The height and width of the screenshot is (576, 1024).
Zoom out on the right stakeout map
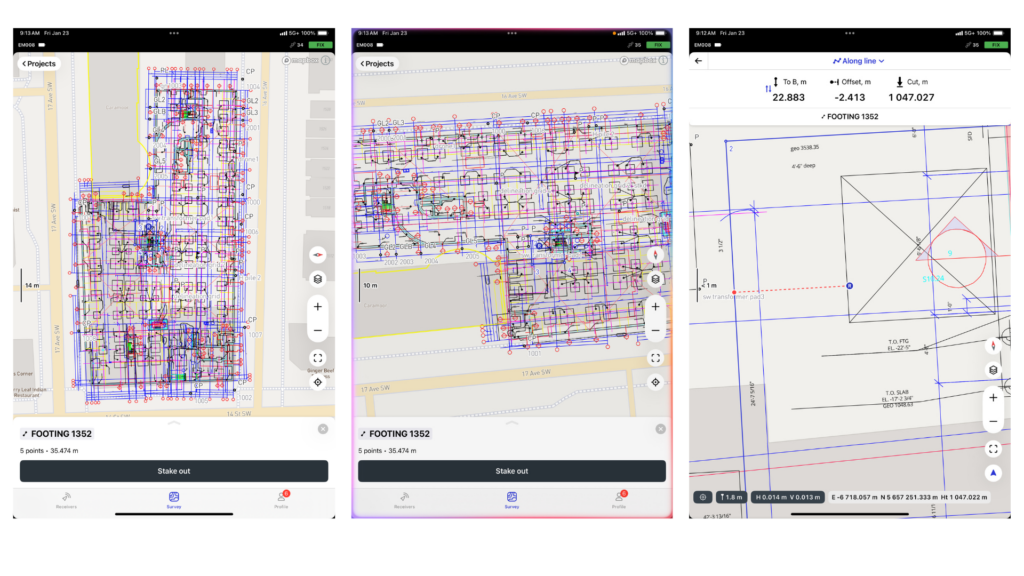pyautogui.click(x=993, y=422)
